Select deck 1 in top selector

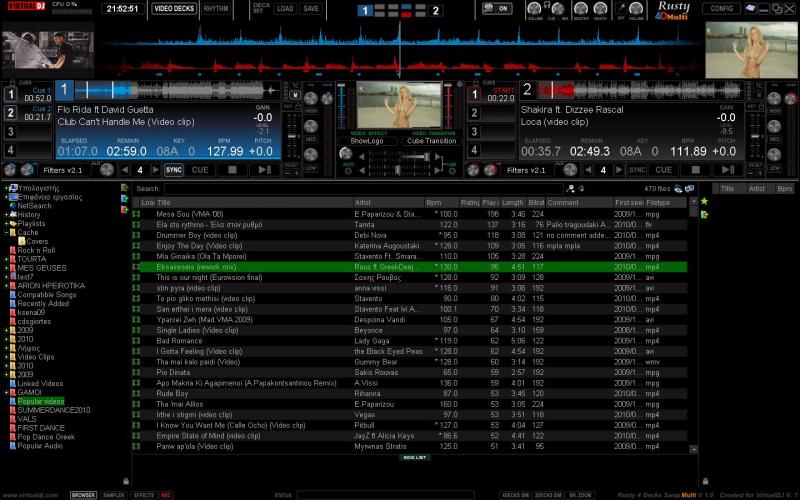point(364,10)
